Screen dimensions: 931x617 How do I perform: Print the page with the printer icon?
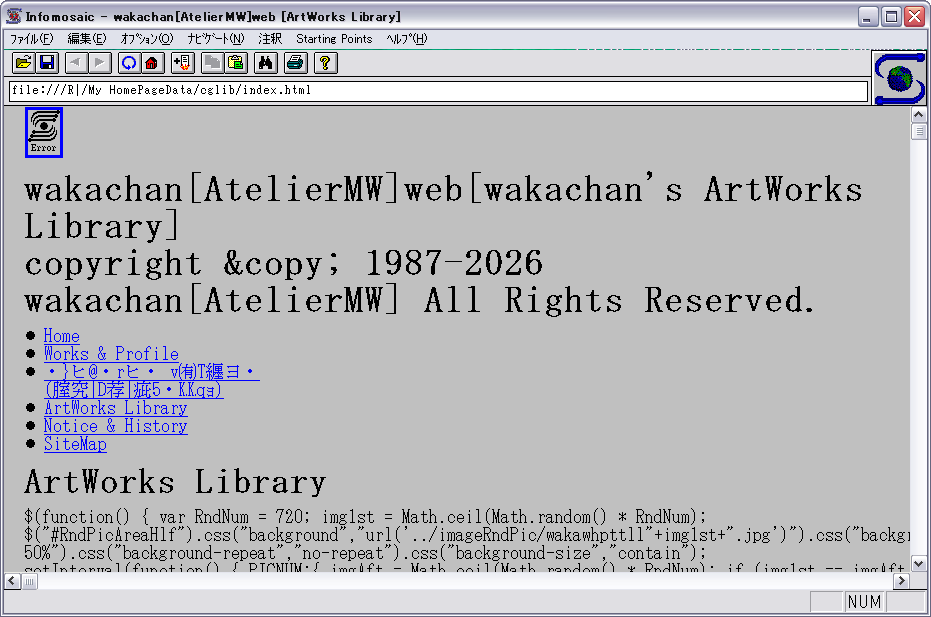(x=296, y=63)
